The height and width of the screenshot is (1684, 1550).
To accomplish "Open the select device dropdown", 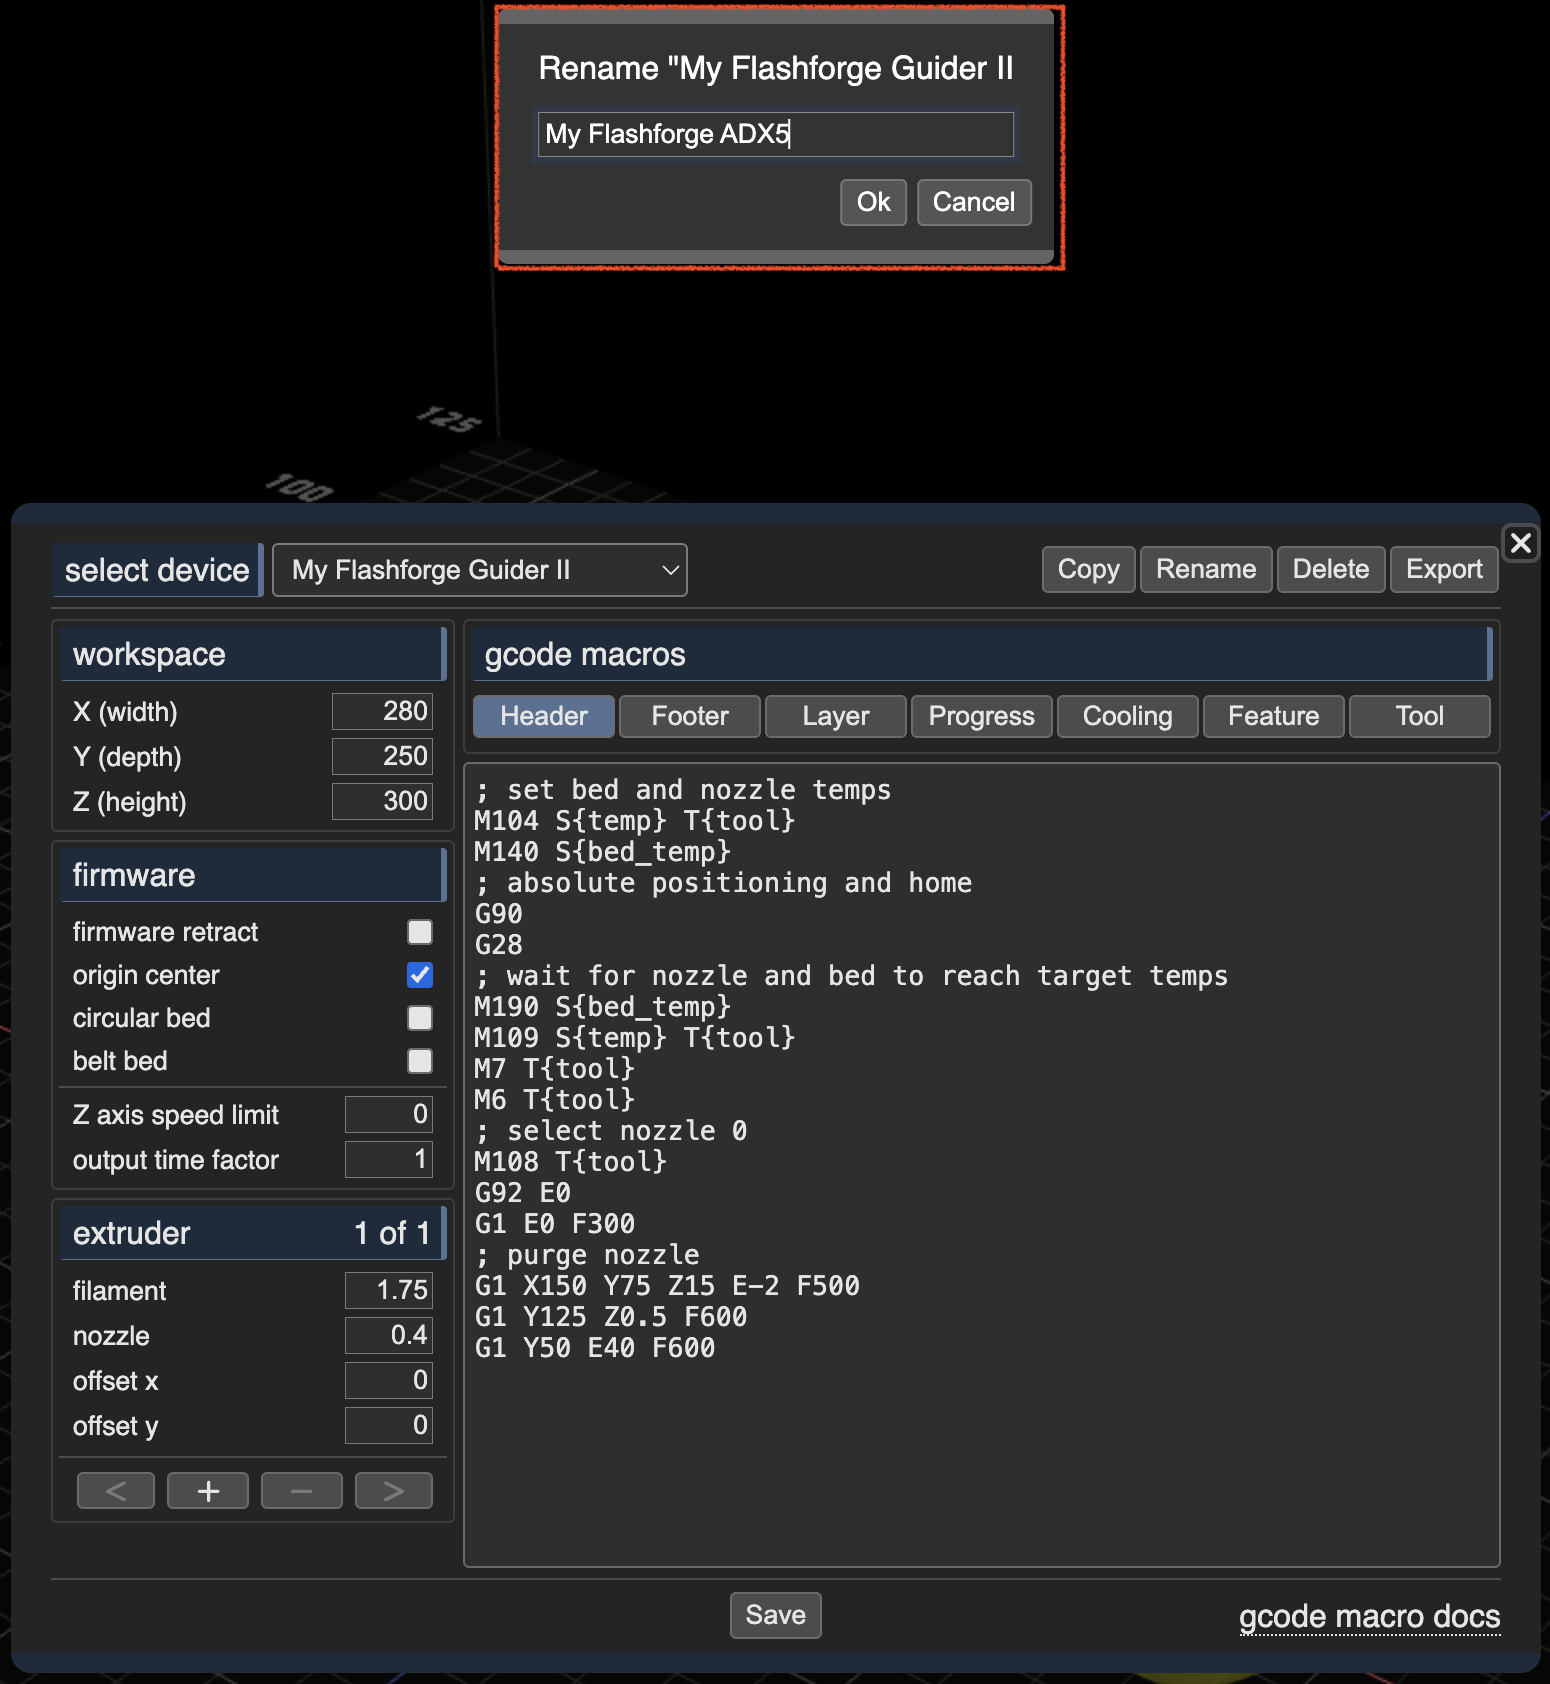I will [480, 570].
